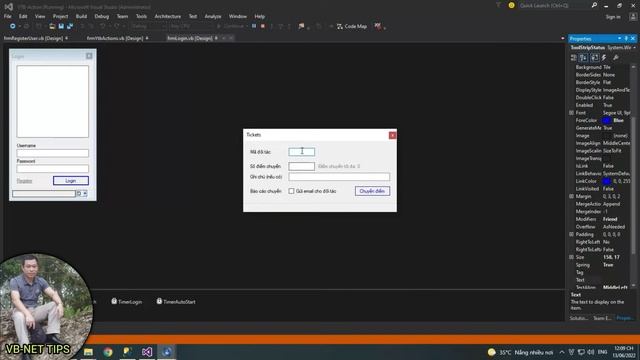Click the Register link on Login form
Screen dimensions: 640x360
click(x=24, y=181)
